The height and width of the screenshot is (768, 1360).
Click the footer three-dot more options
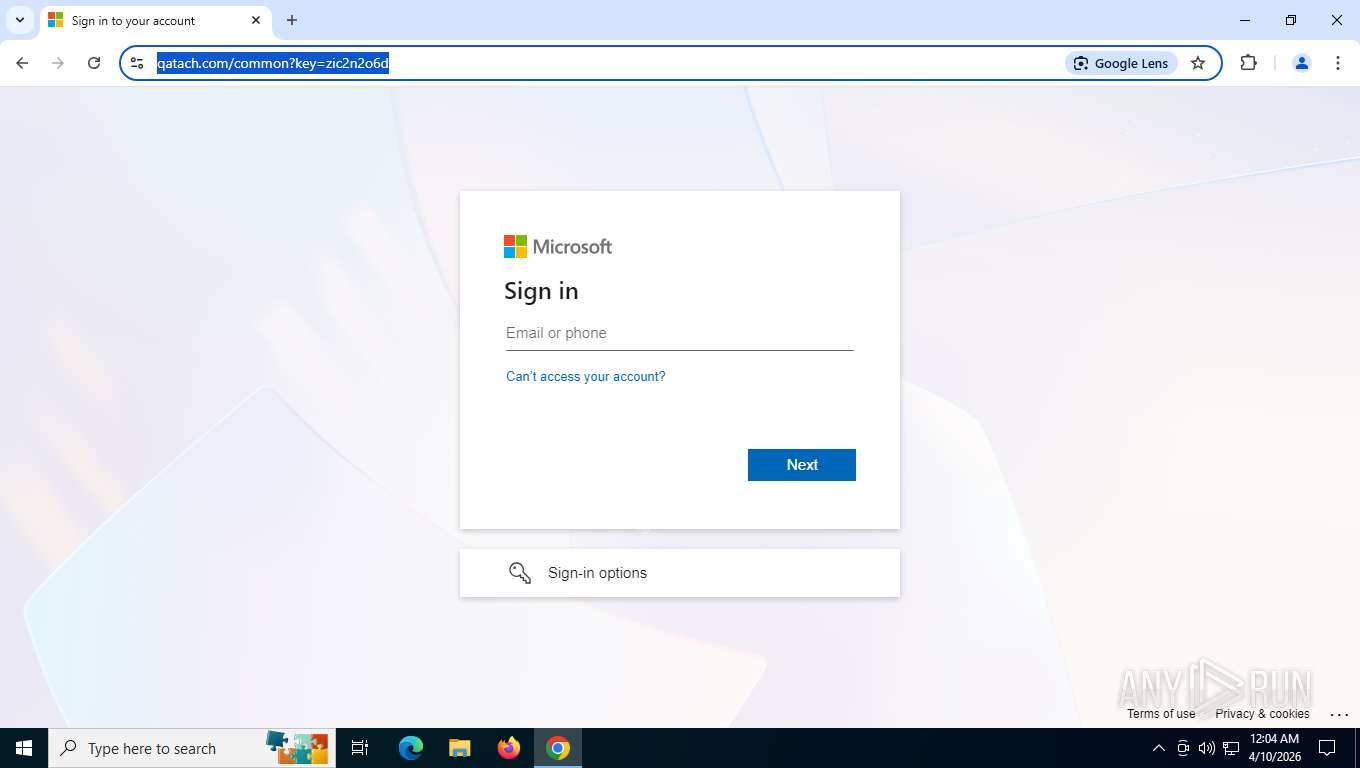click(1339, 714)
